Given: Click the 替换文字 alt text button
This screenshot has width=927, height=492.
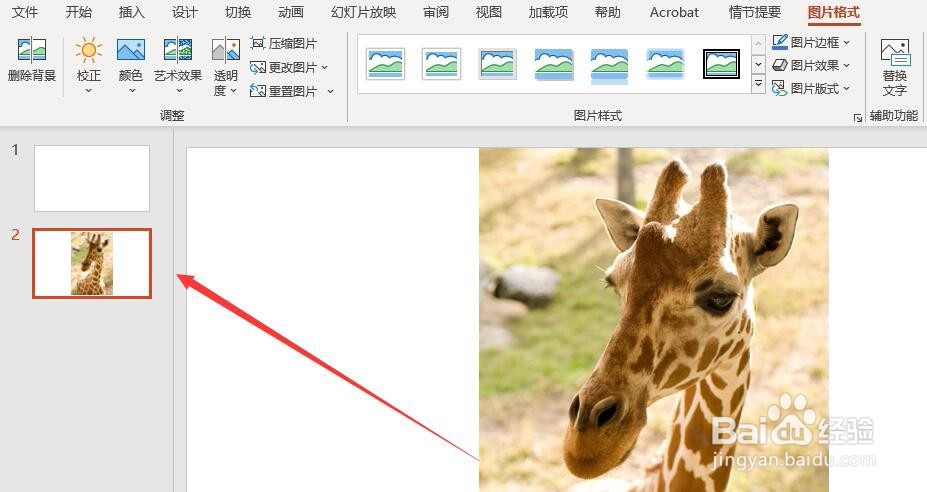Looking at the screenshot, I should 894,67.
